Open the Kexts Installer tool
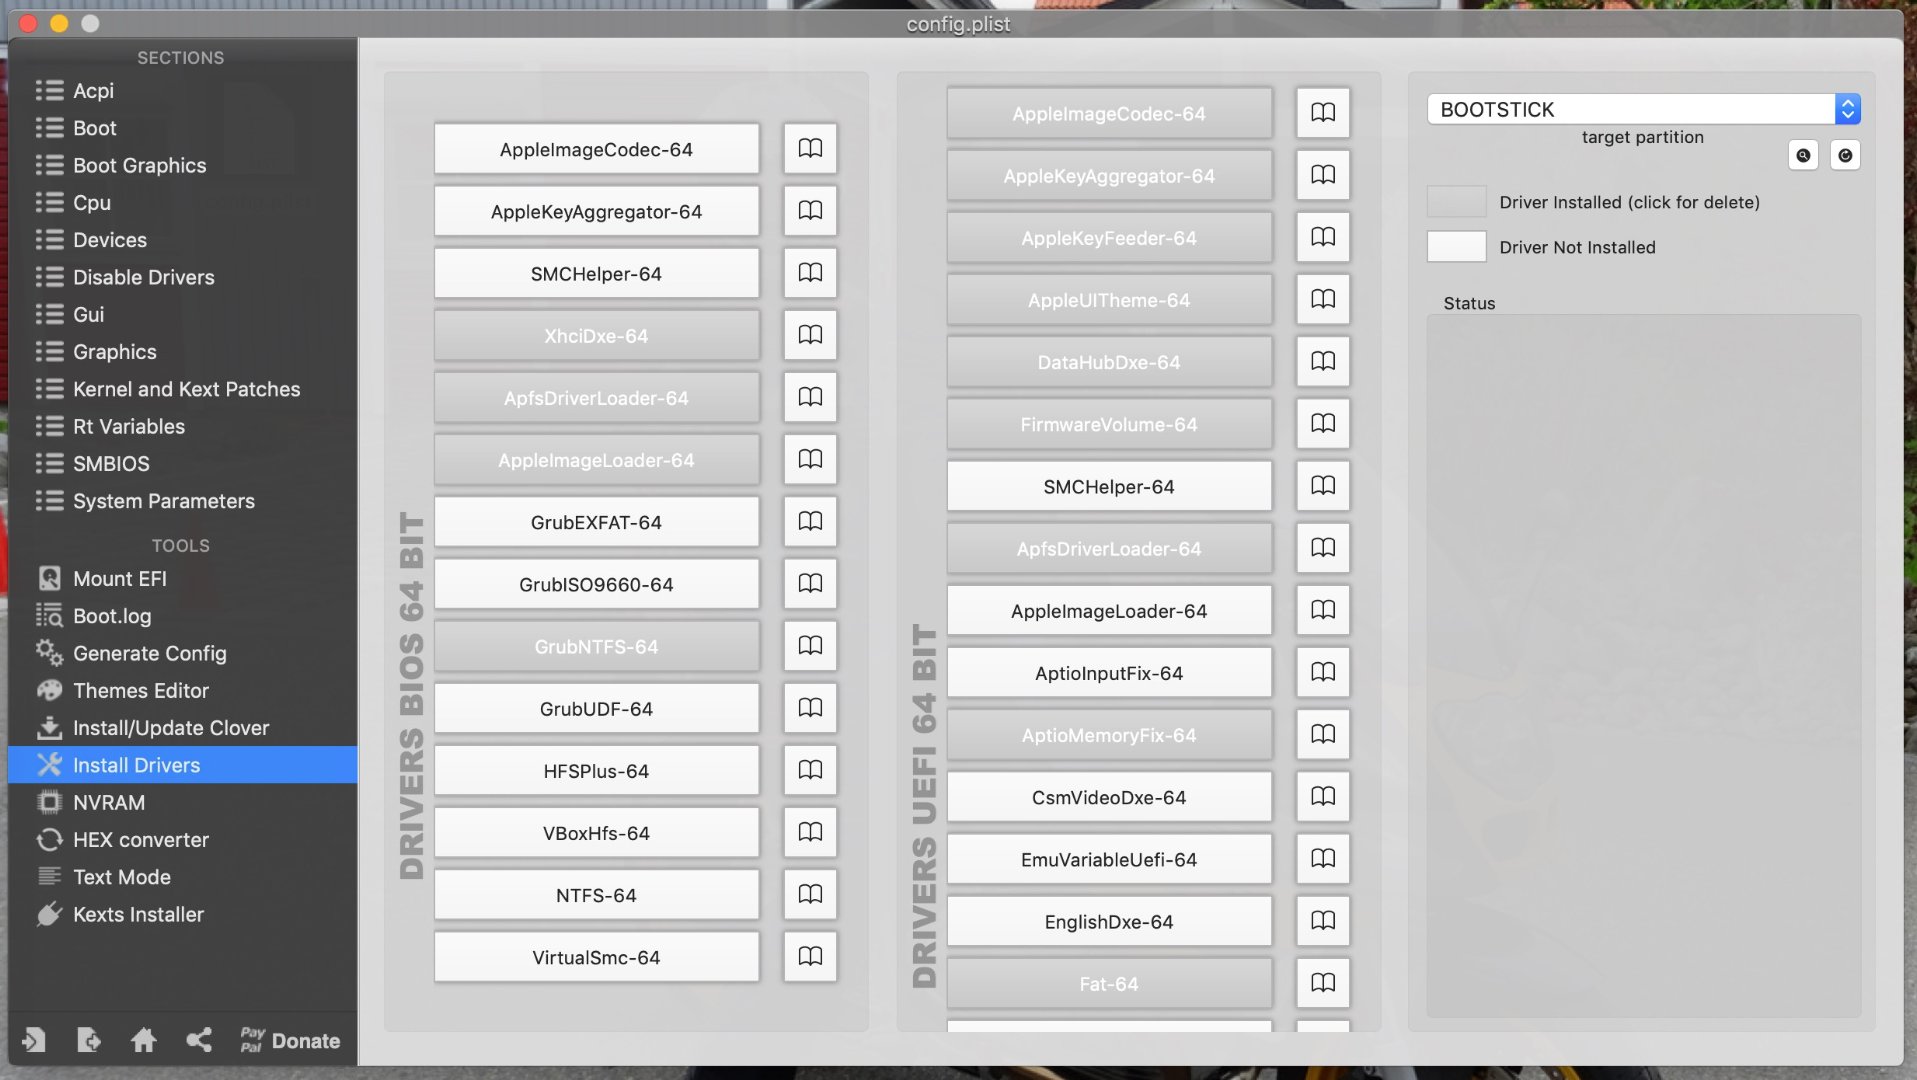 182,914
